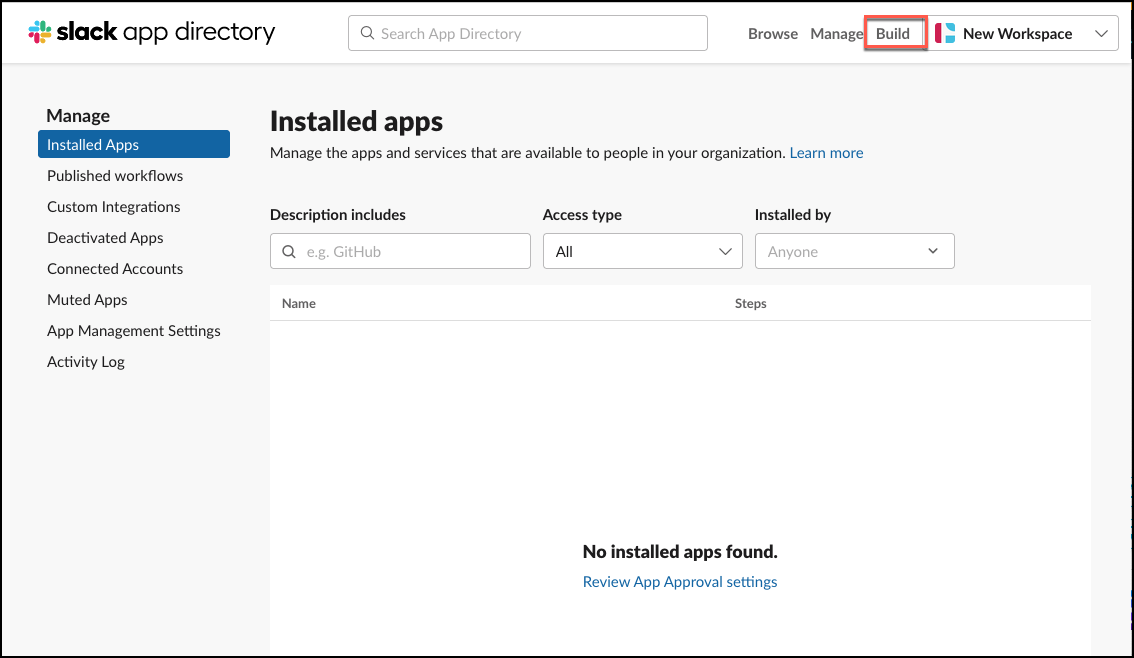
Task: Expand the Access type All dropdown
Action: [642, 251]
